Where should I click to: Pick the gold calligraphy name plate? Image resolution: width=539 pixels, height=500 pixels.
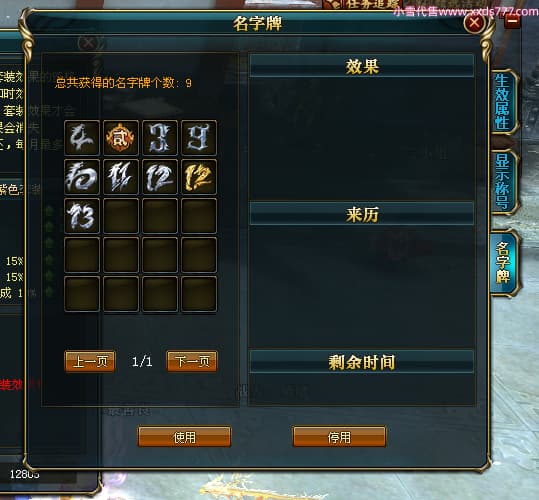[x=199, y=177]
